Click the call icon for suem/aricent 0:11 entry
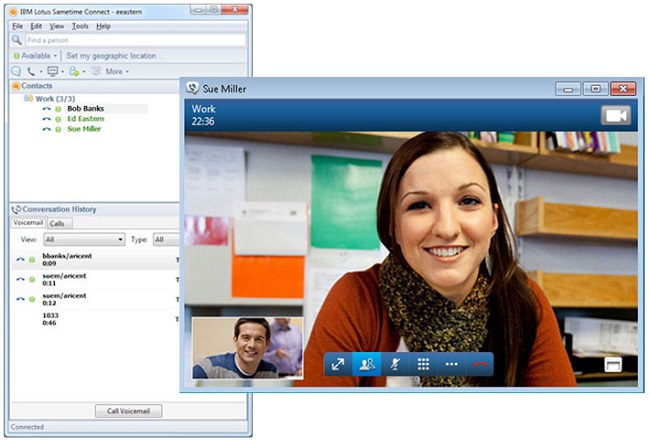 [x=20, y=279]
